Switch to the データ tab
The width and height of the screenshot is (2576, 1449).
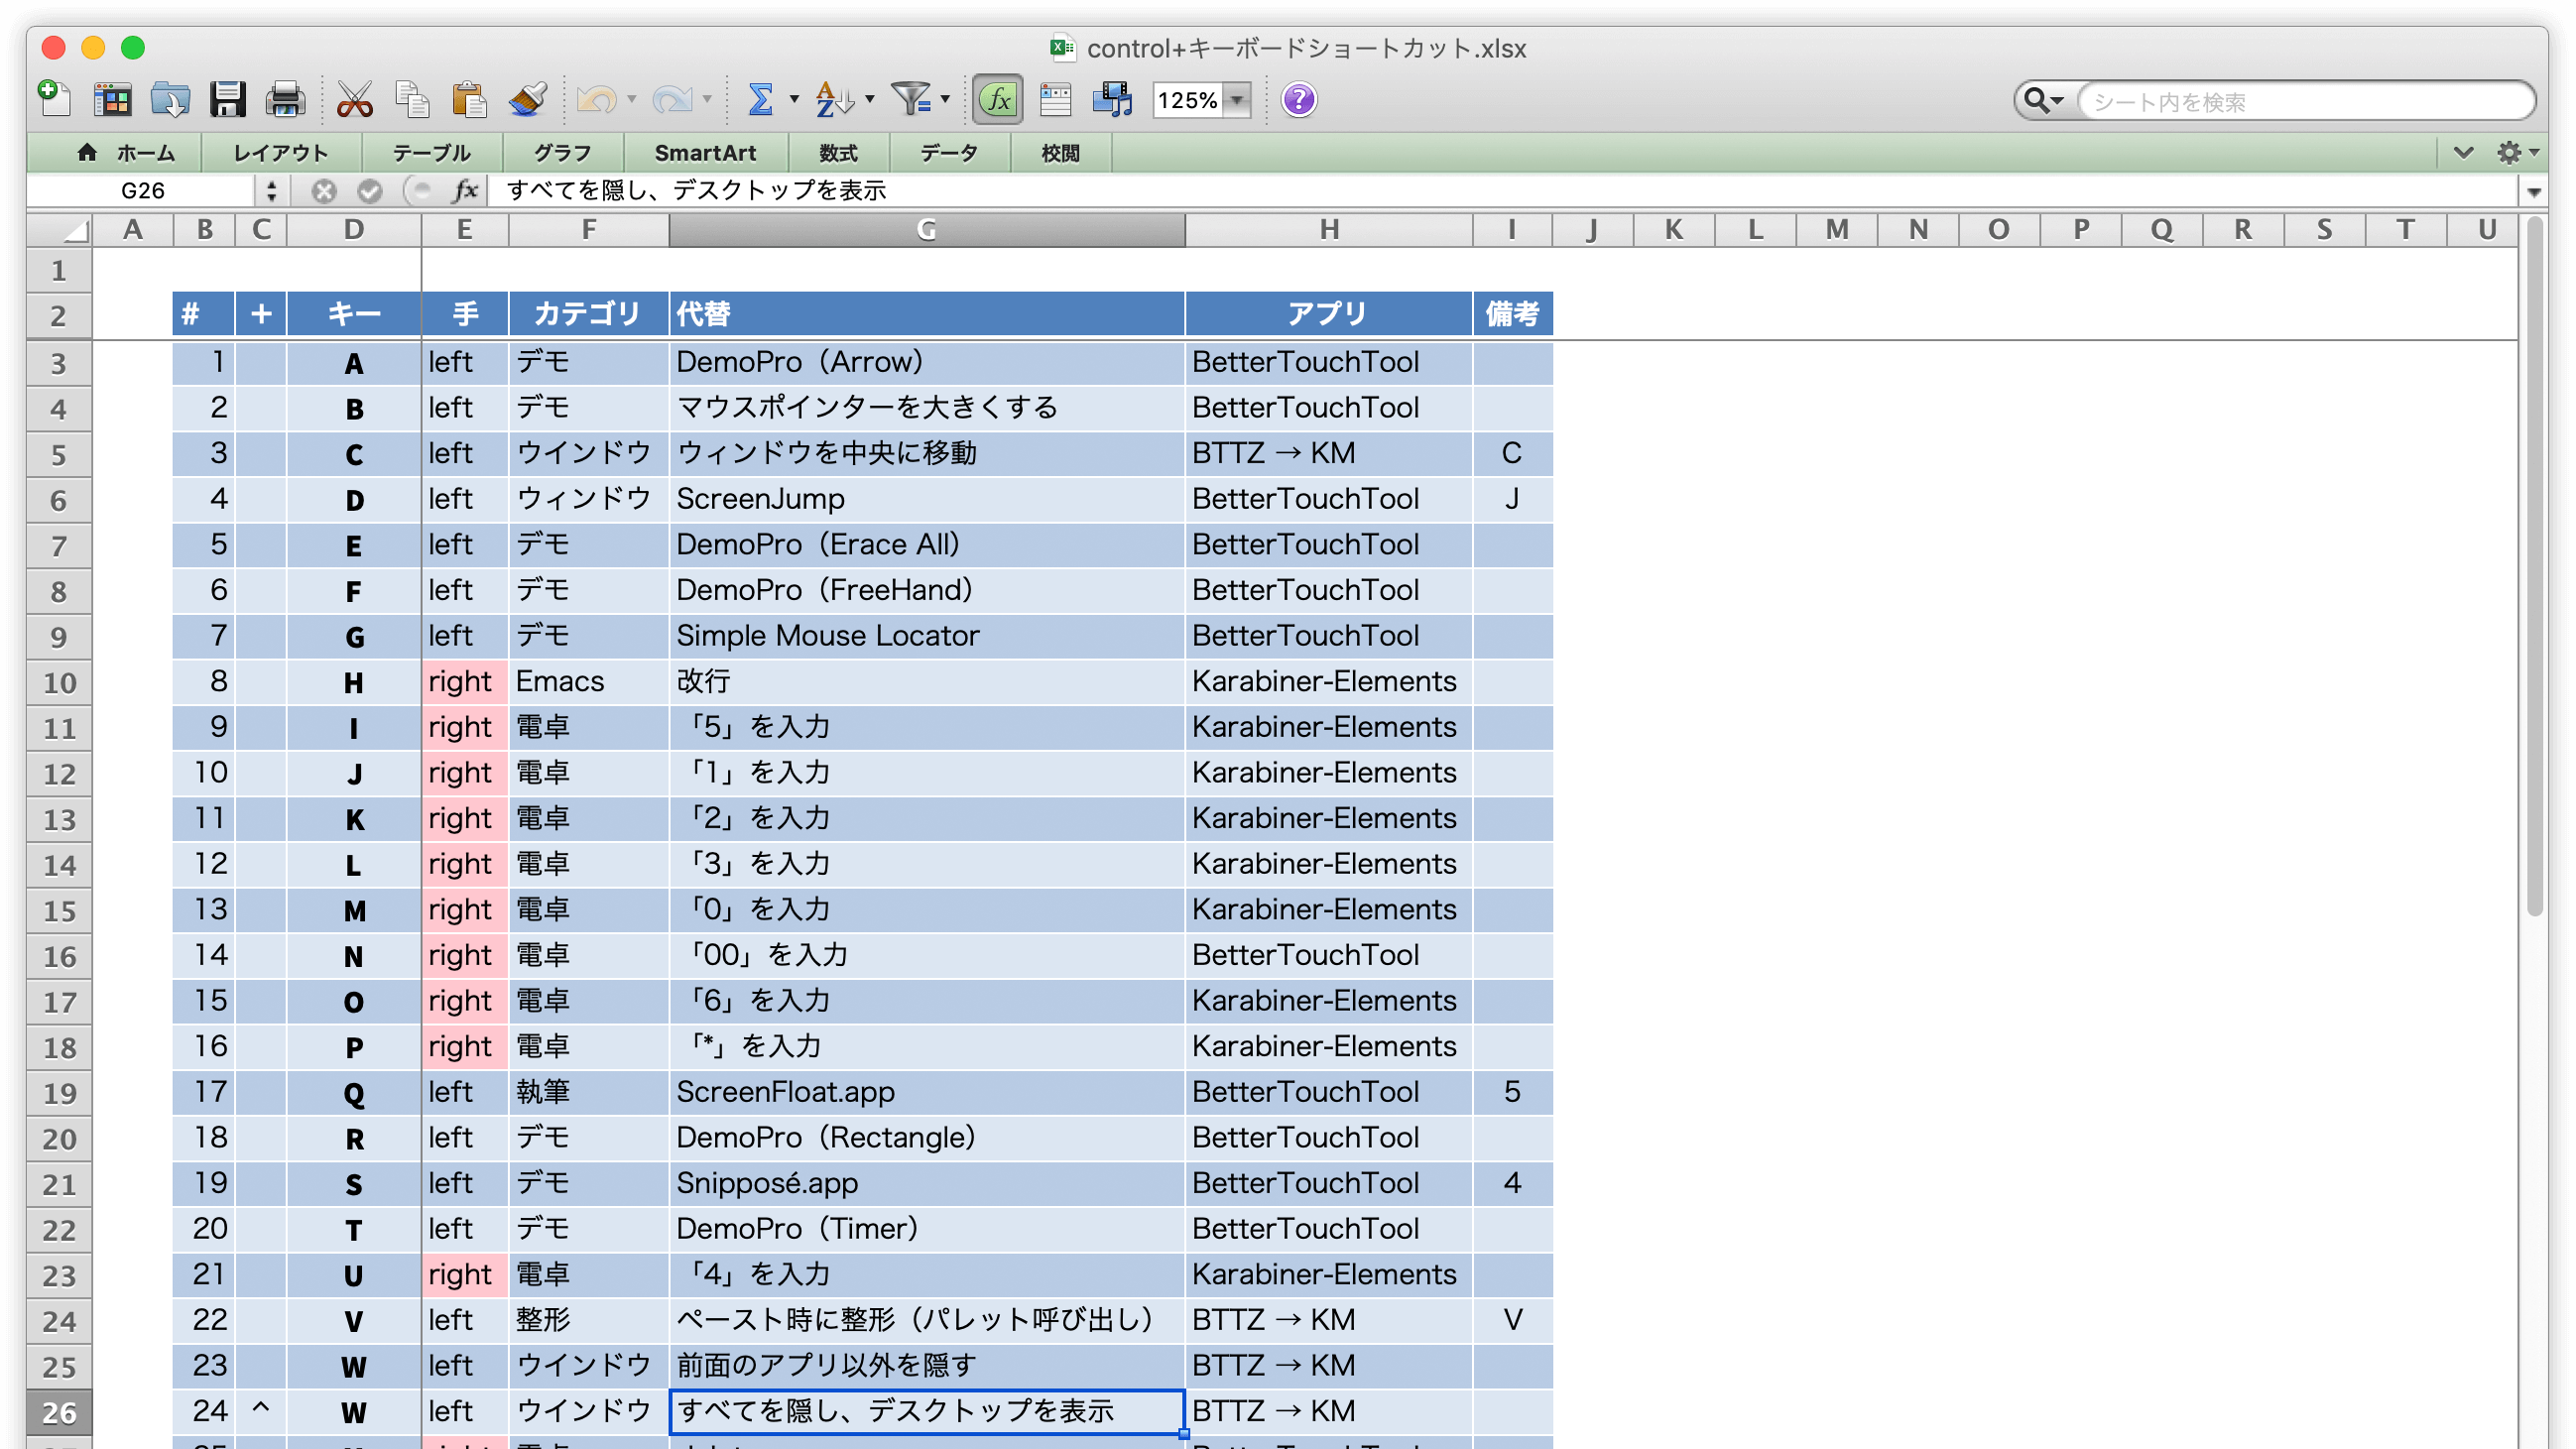[x=948, y=153]
